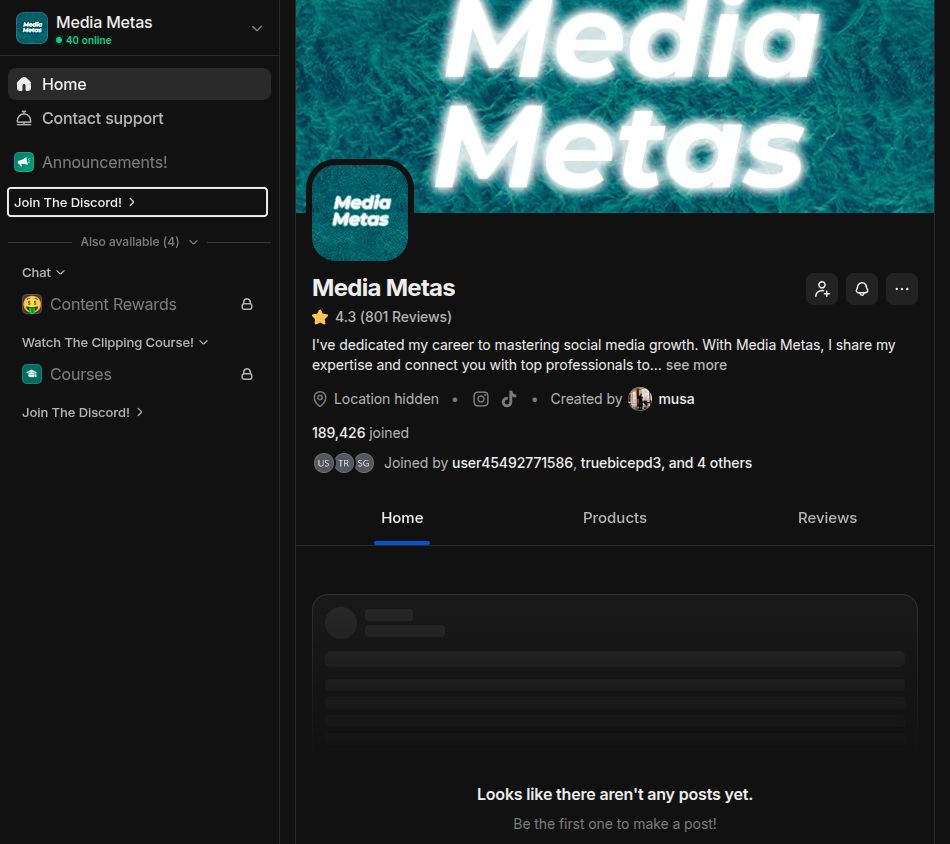
Task: Click the money-face emoji beside Content Rewards
Action: click(32, 304)
